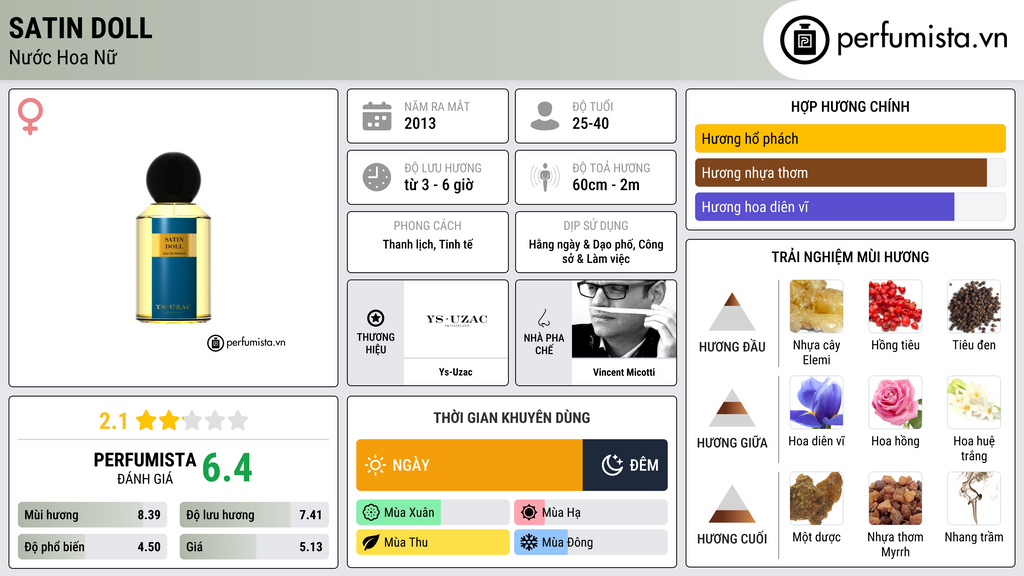Click the first gold rating star
Viewport: 1024px width, 576px height.
coord(146,420)
